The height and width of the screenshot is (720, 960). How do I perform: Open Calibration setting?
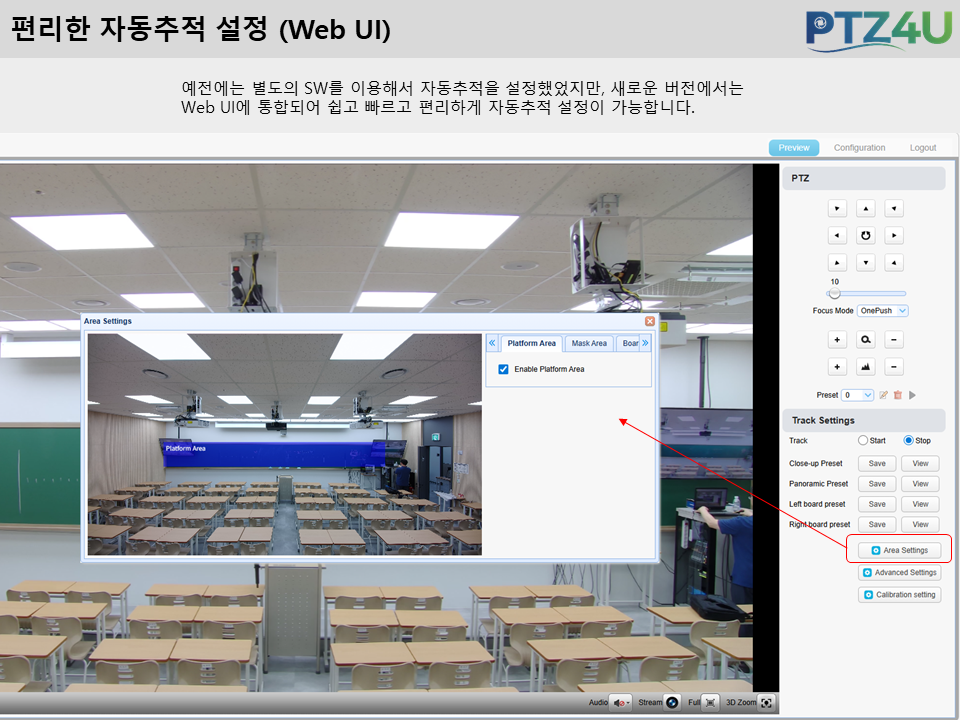pos(899,594)
